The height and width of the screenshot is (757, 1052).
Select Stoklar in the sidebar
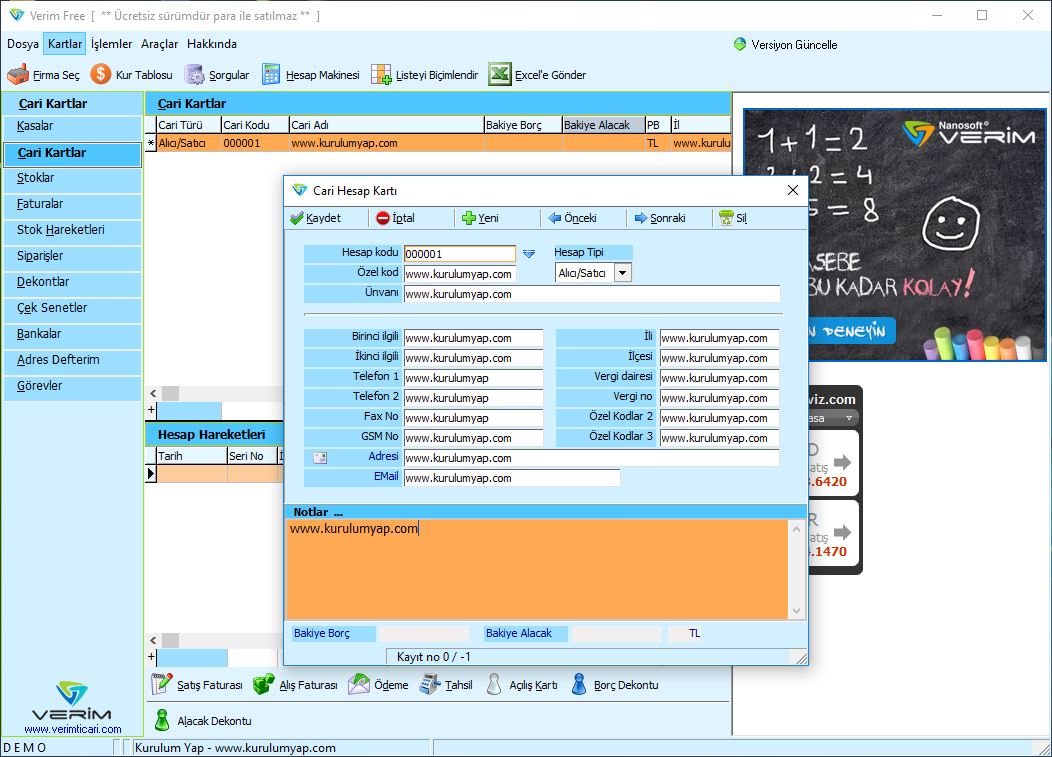(x=72, y=178)
